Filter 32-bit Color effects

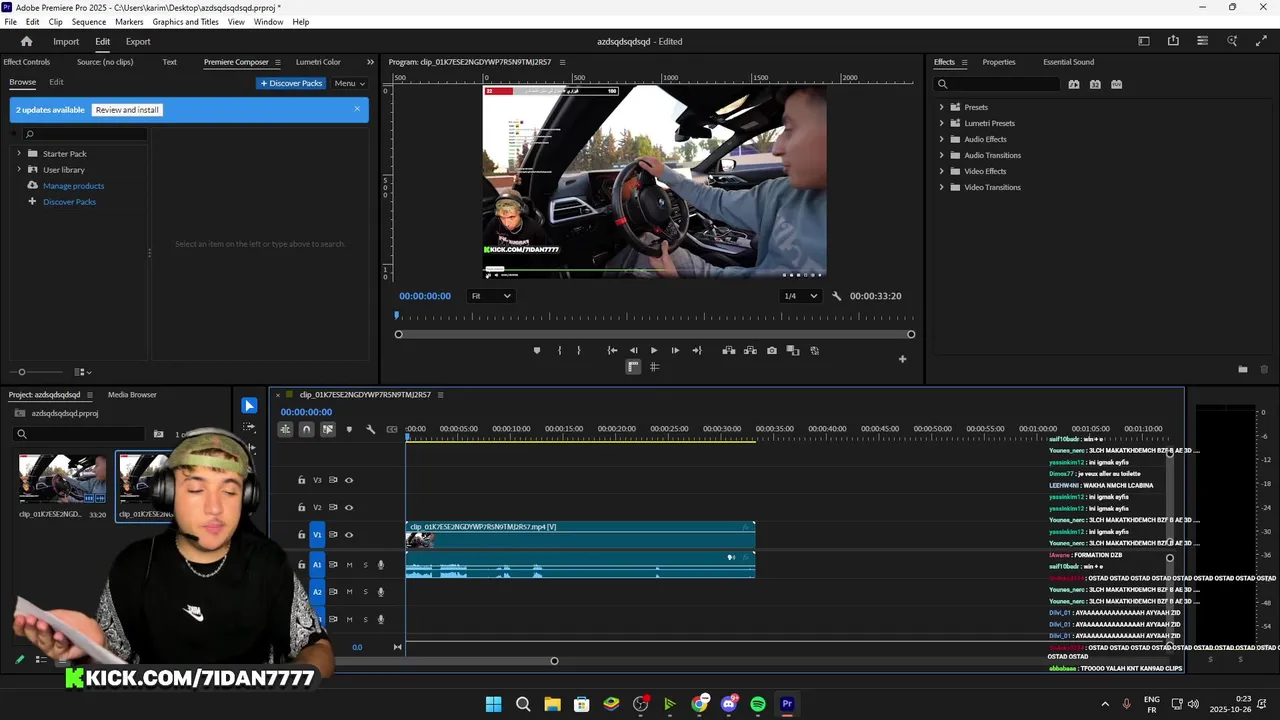pyautogui.click(x=1095, y=84)
